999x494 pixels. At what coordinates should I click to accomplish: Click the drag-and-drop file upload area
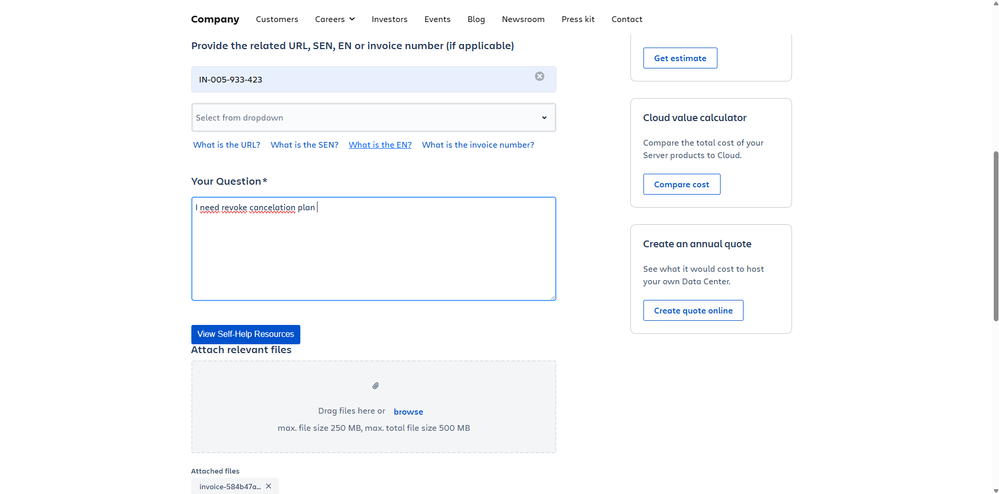tap(373, 407)
